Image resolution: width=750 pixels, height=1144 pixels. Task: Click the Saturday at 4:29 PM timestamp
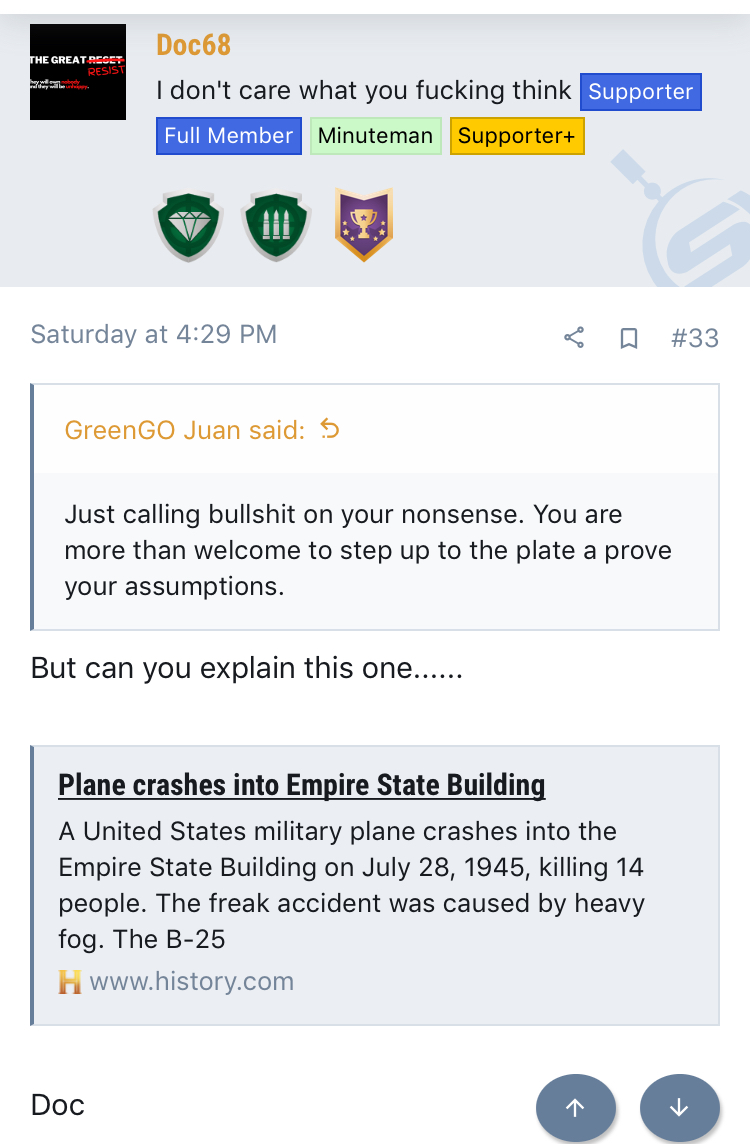154,334
